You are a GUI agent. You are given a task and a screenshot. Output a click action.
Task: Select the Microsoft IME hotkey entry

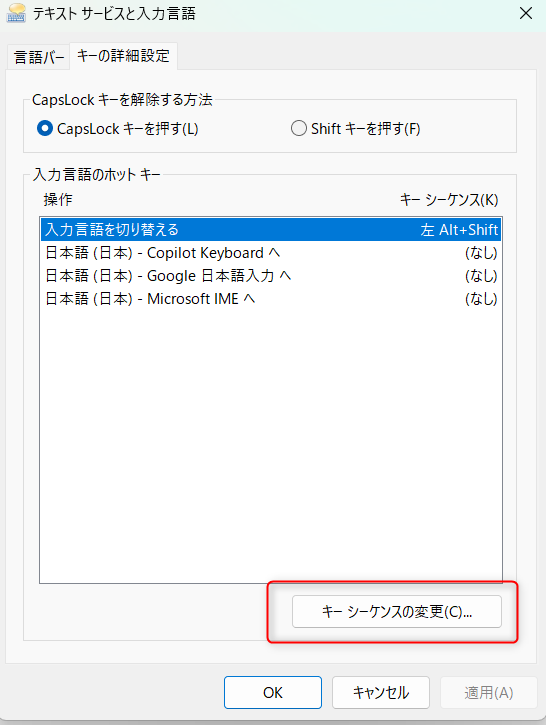[x=271, y=299]
